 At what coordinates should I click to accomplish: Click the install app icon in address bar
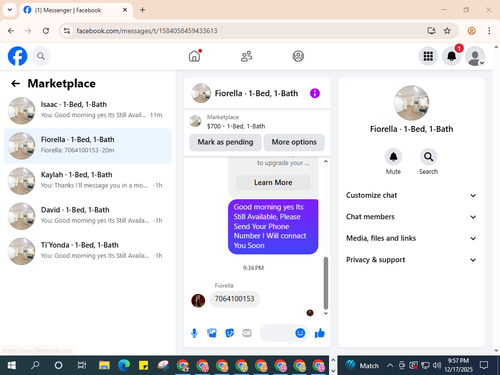click(431, 31)
